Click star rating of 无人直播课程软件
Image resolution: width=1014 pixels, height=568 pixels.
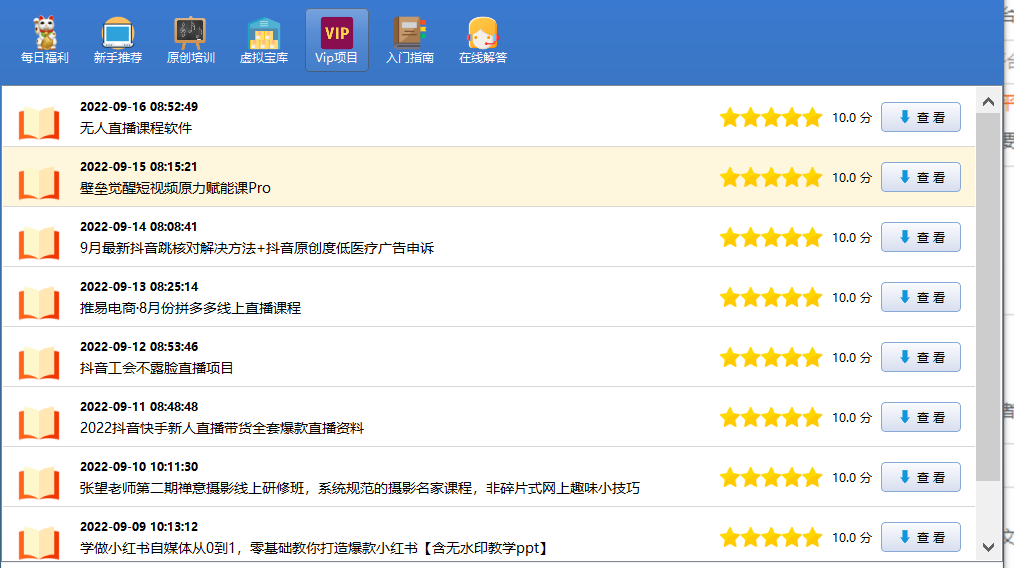pyautogui.click(x=771, y=118)
